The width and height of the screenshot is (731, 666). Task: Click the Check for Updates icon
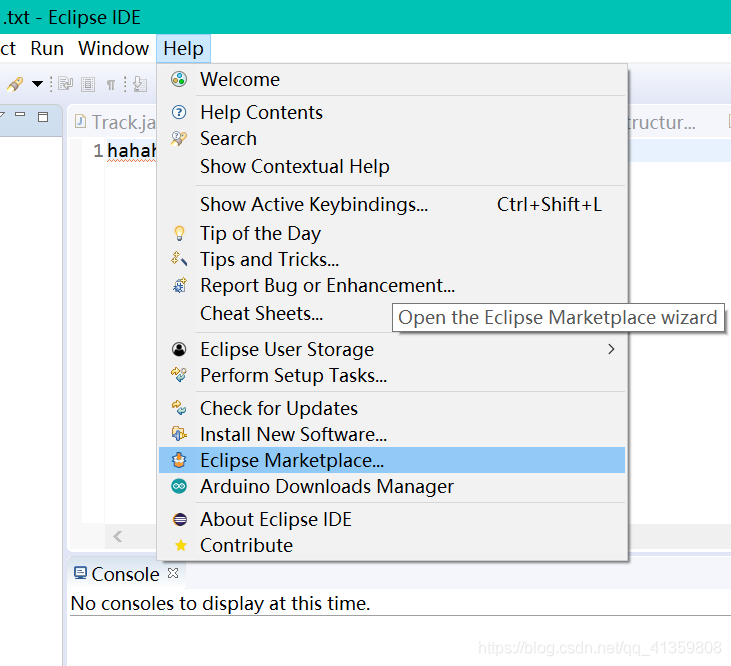click(x=179, y=408)
